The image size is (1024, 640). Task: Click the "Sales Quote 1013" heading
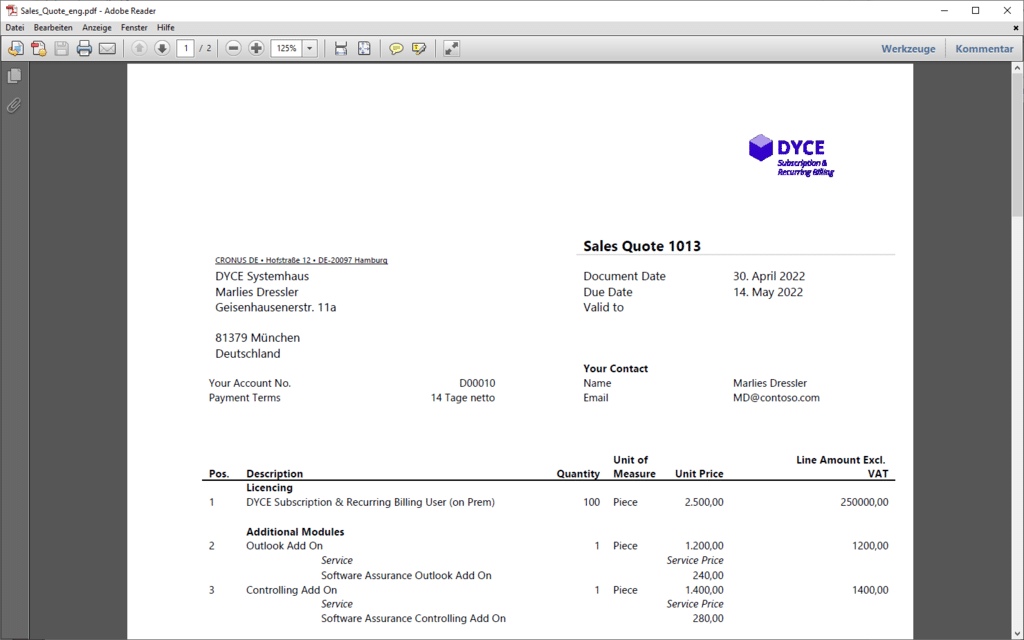642,246
